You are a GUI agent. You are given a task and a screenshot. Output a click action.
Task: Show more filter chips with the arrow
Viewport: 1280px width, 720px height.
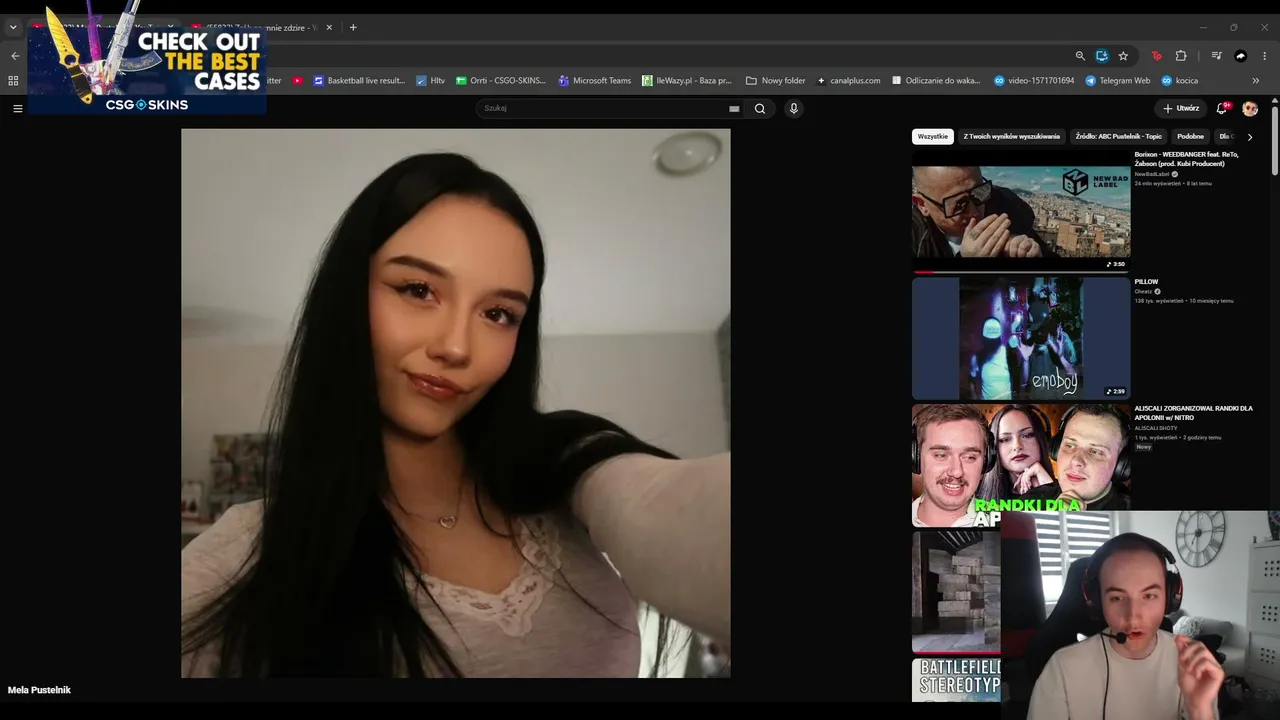(1249, 137)
